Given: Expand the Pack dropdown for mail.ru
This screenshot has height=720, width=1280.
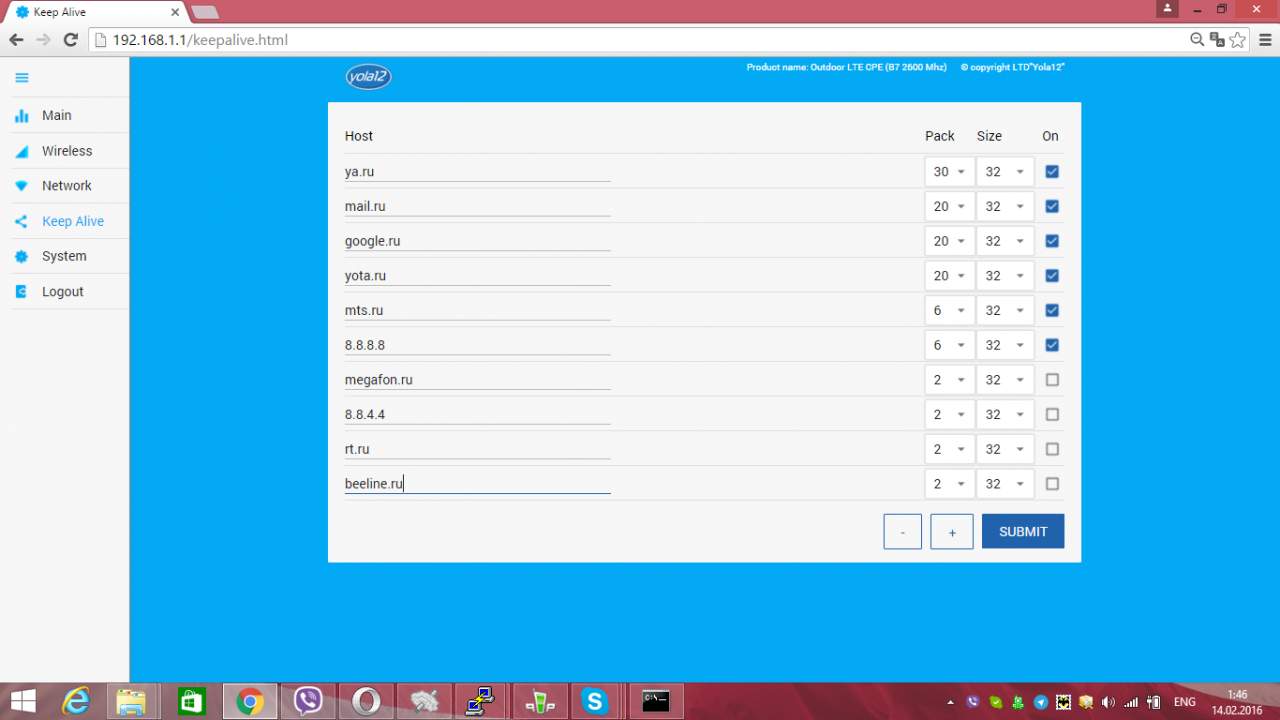Looking at the screenshot, I should tap(949, 206).
